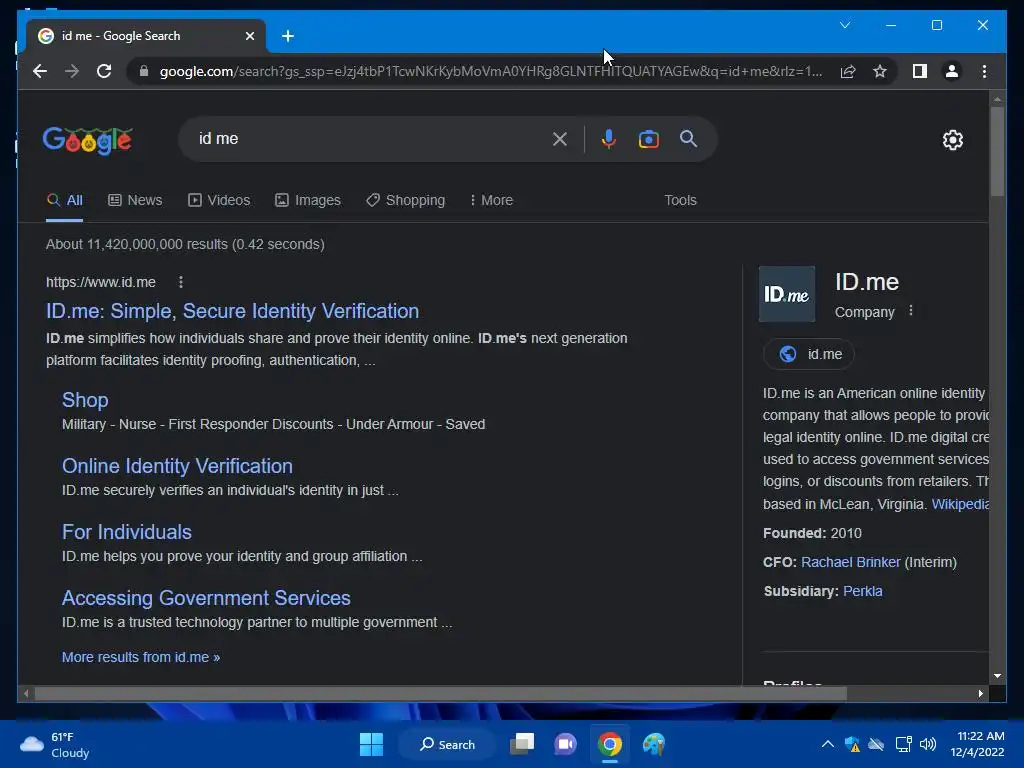Viewport: 1024px width, 768px height.
Task: Expand the tab search chevron
Action: coord(844,25)
